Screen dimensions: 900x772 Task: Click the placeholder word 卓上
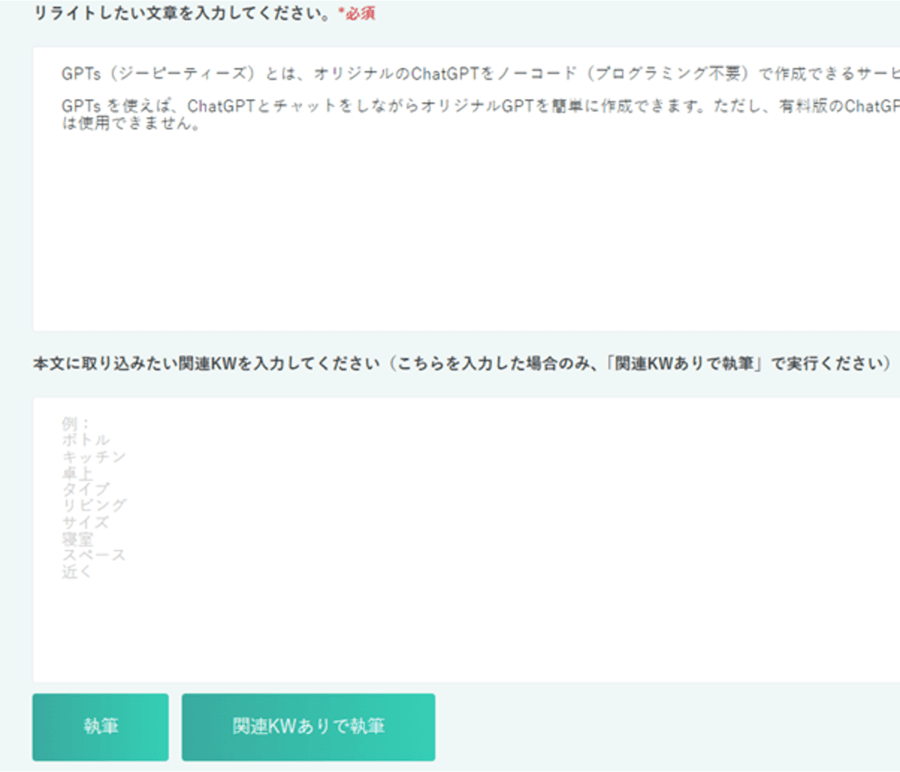click(x=77, y=473)
